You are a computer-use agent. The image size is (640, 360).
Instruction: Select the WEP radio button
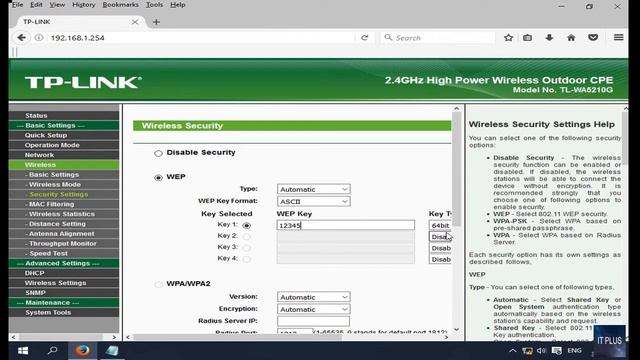pos(158,178)
